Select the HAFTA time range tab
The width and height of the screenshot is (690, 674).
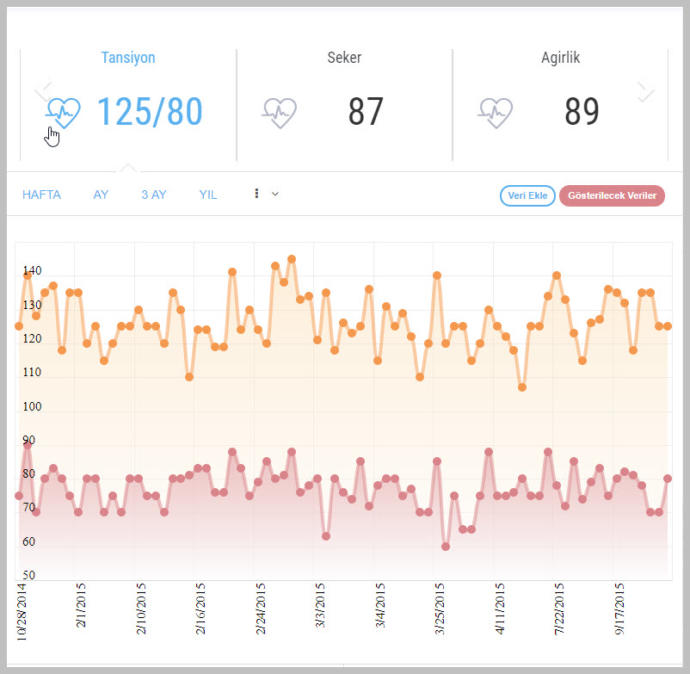click(41, 194)
